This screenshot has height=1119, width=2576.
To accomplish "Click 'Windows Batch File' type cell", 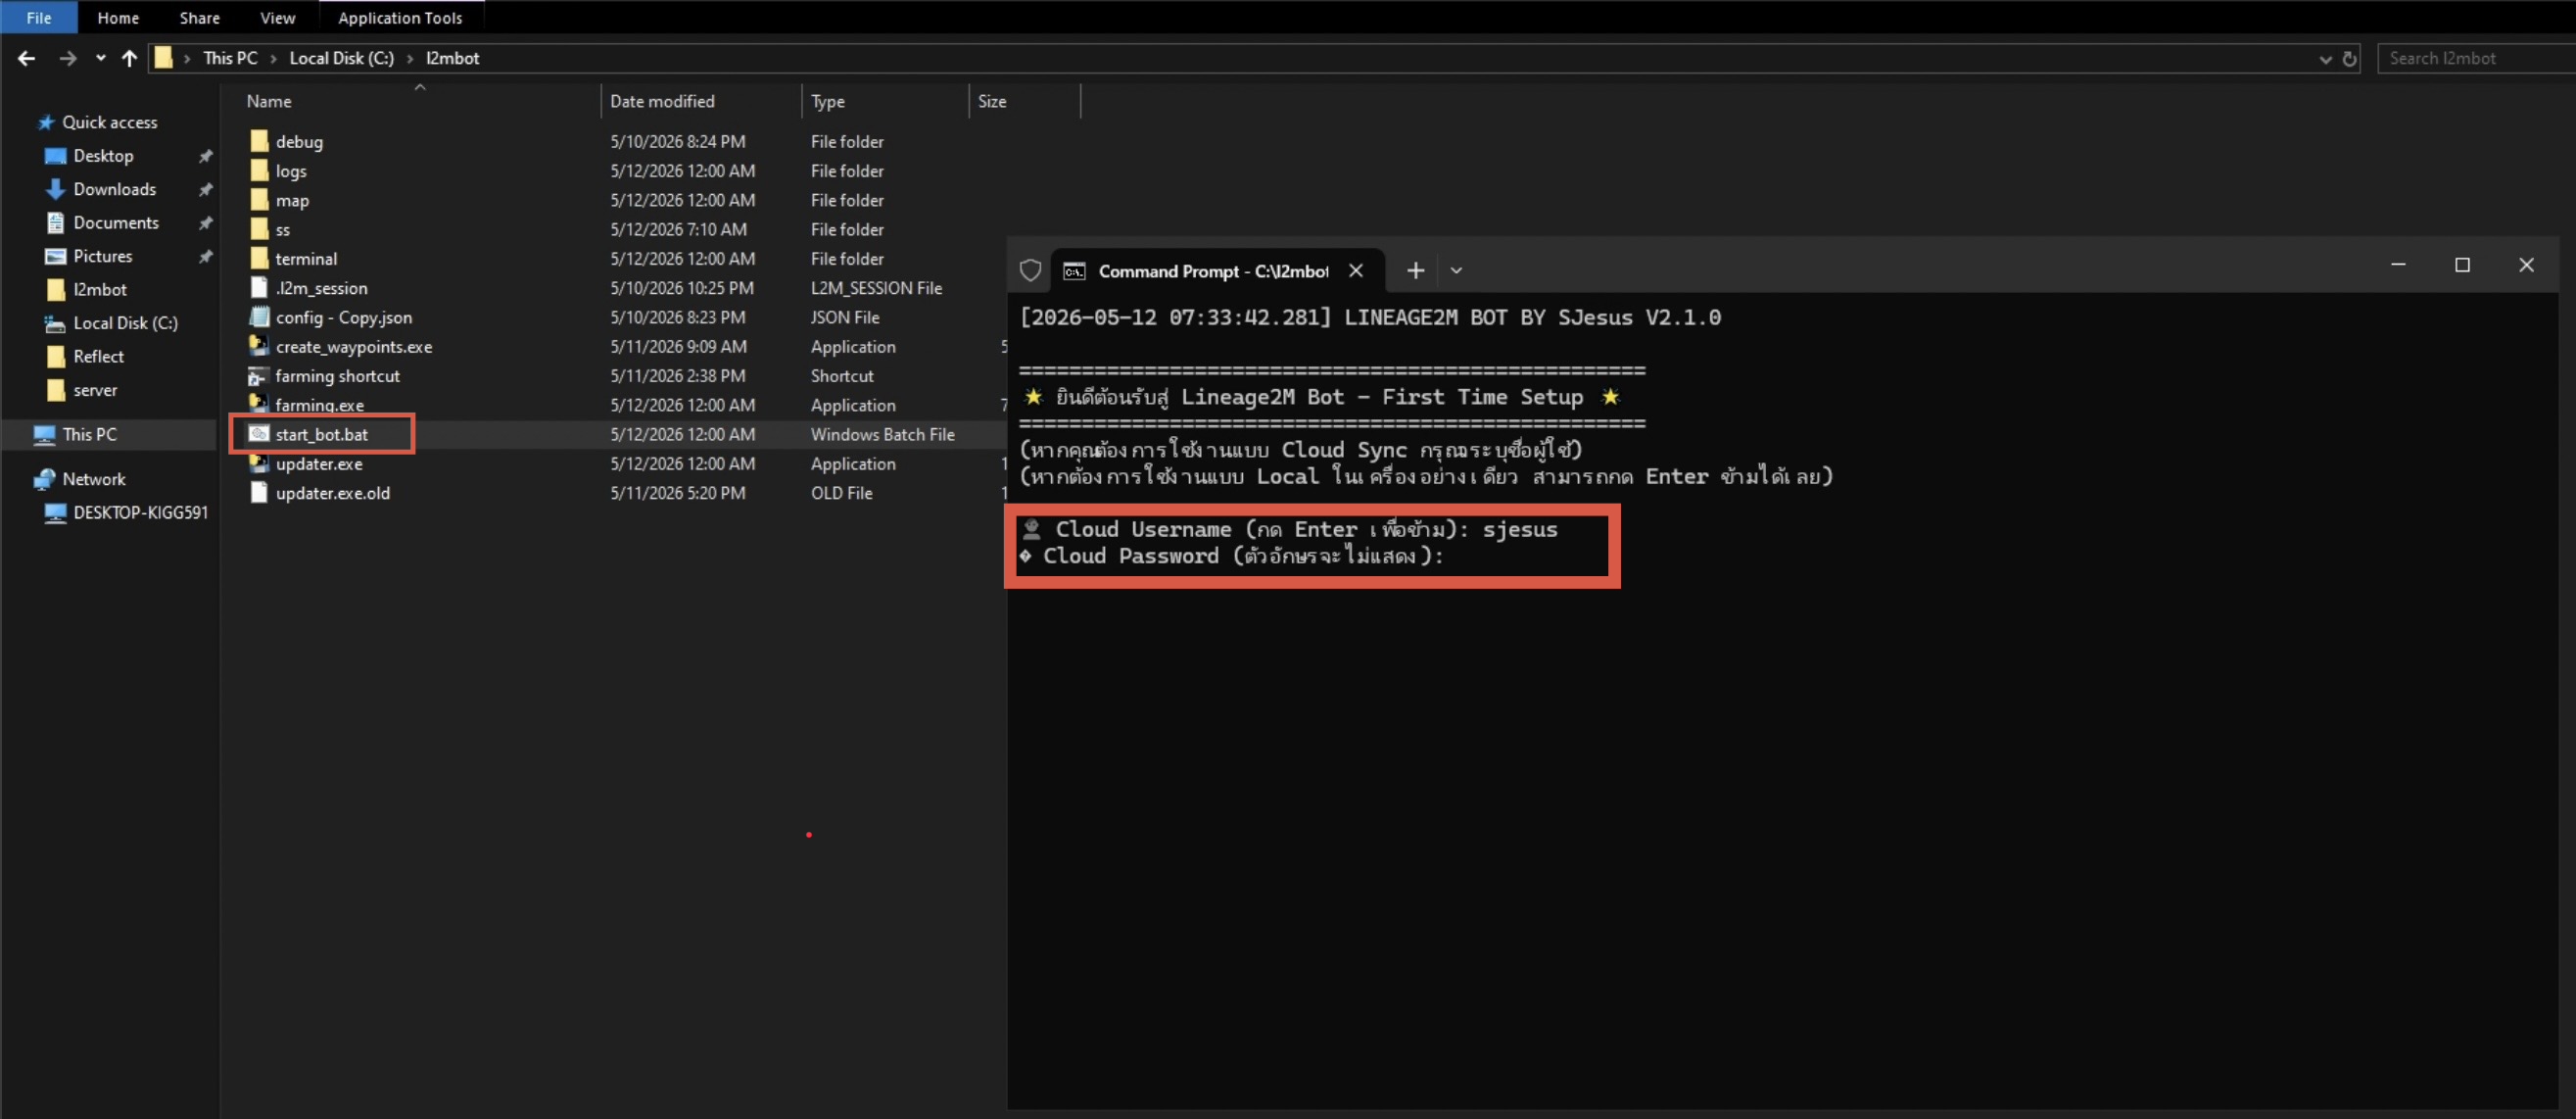I will pos(882,434).
